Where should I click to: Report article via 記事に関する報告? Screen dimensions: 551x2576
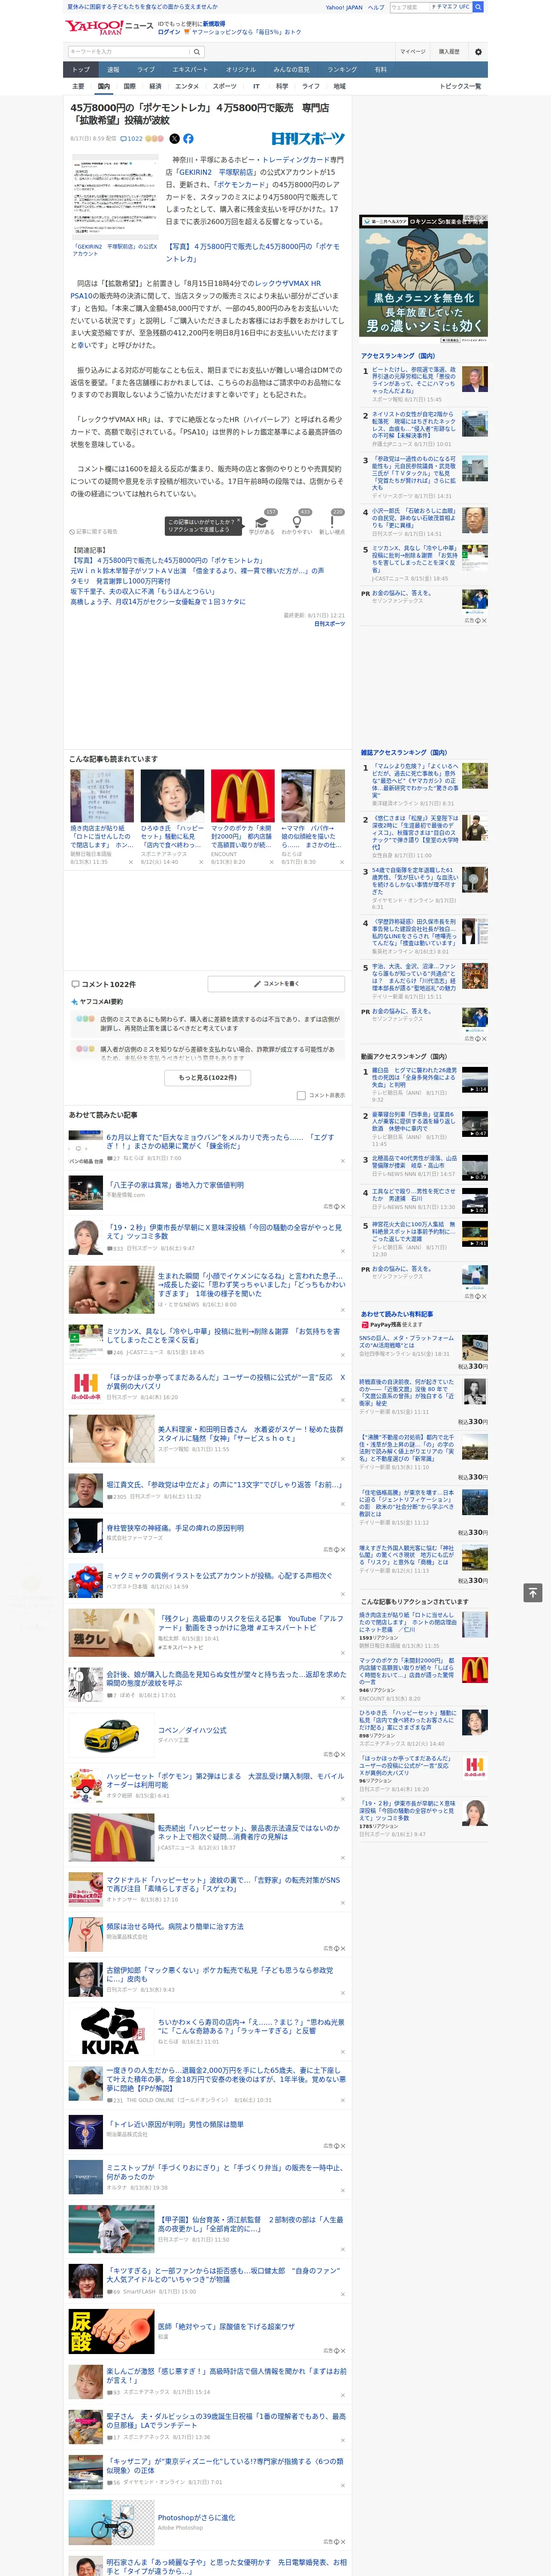[94, 531]
